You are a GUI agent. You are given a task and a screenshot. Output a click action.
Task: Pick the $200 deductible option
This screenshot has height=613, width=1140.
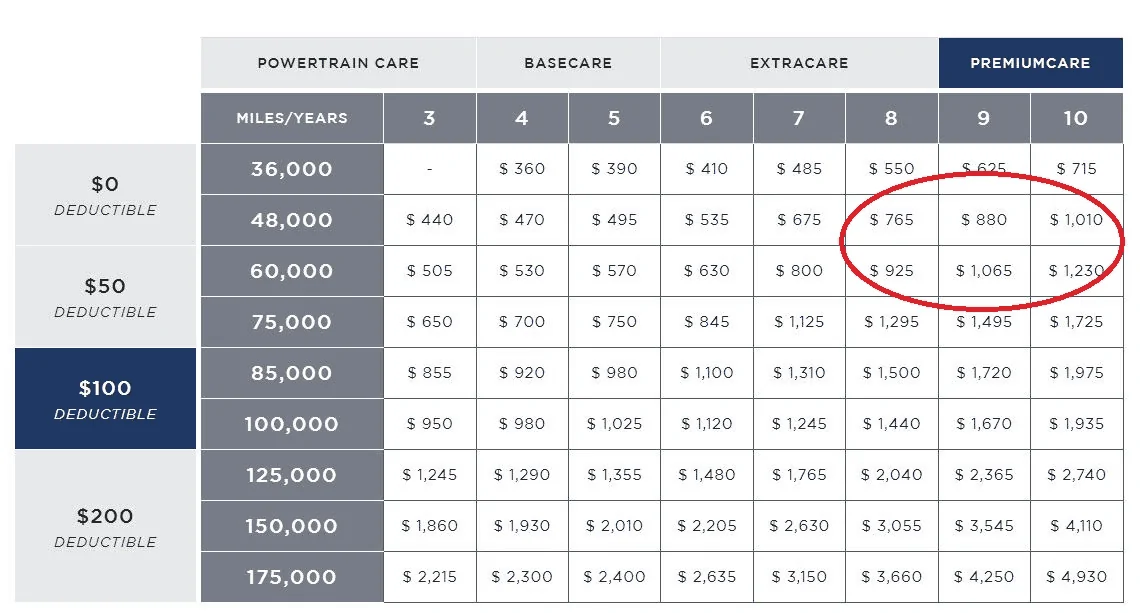105,526
